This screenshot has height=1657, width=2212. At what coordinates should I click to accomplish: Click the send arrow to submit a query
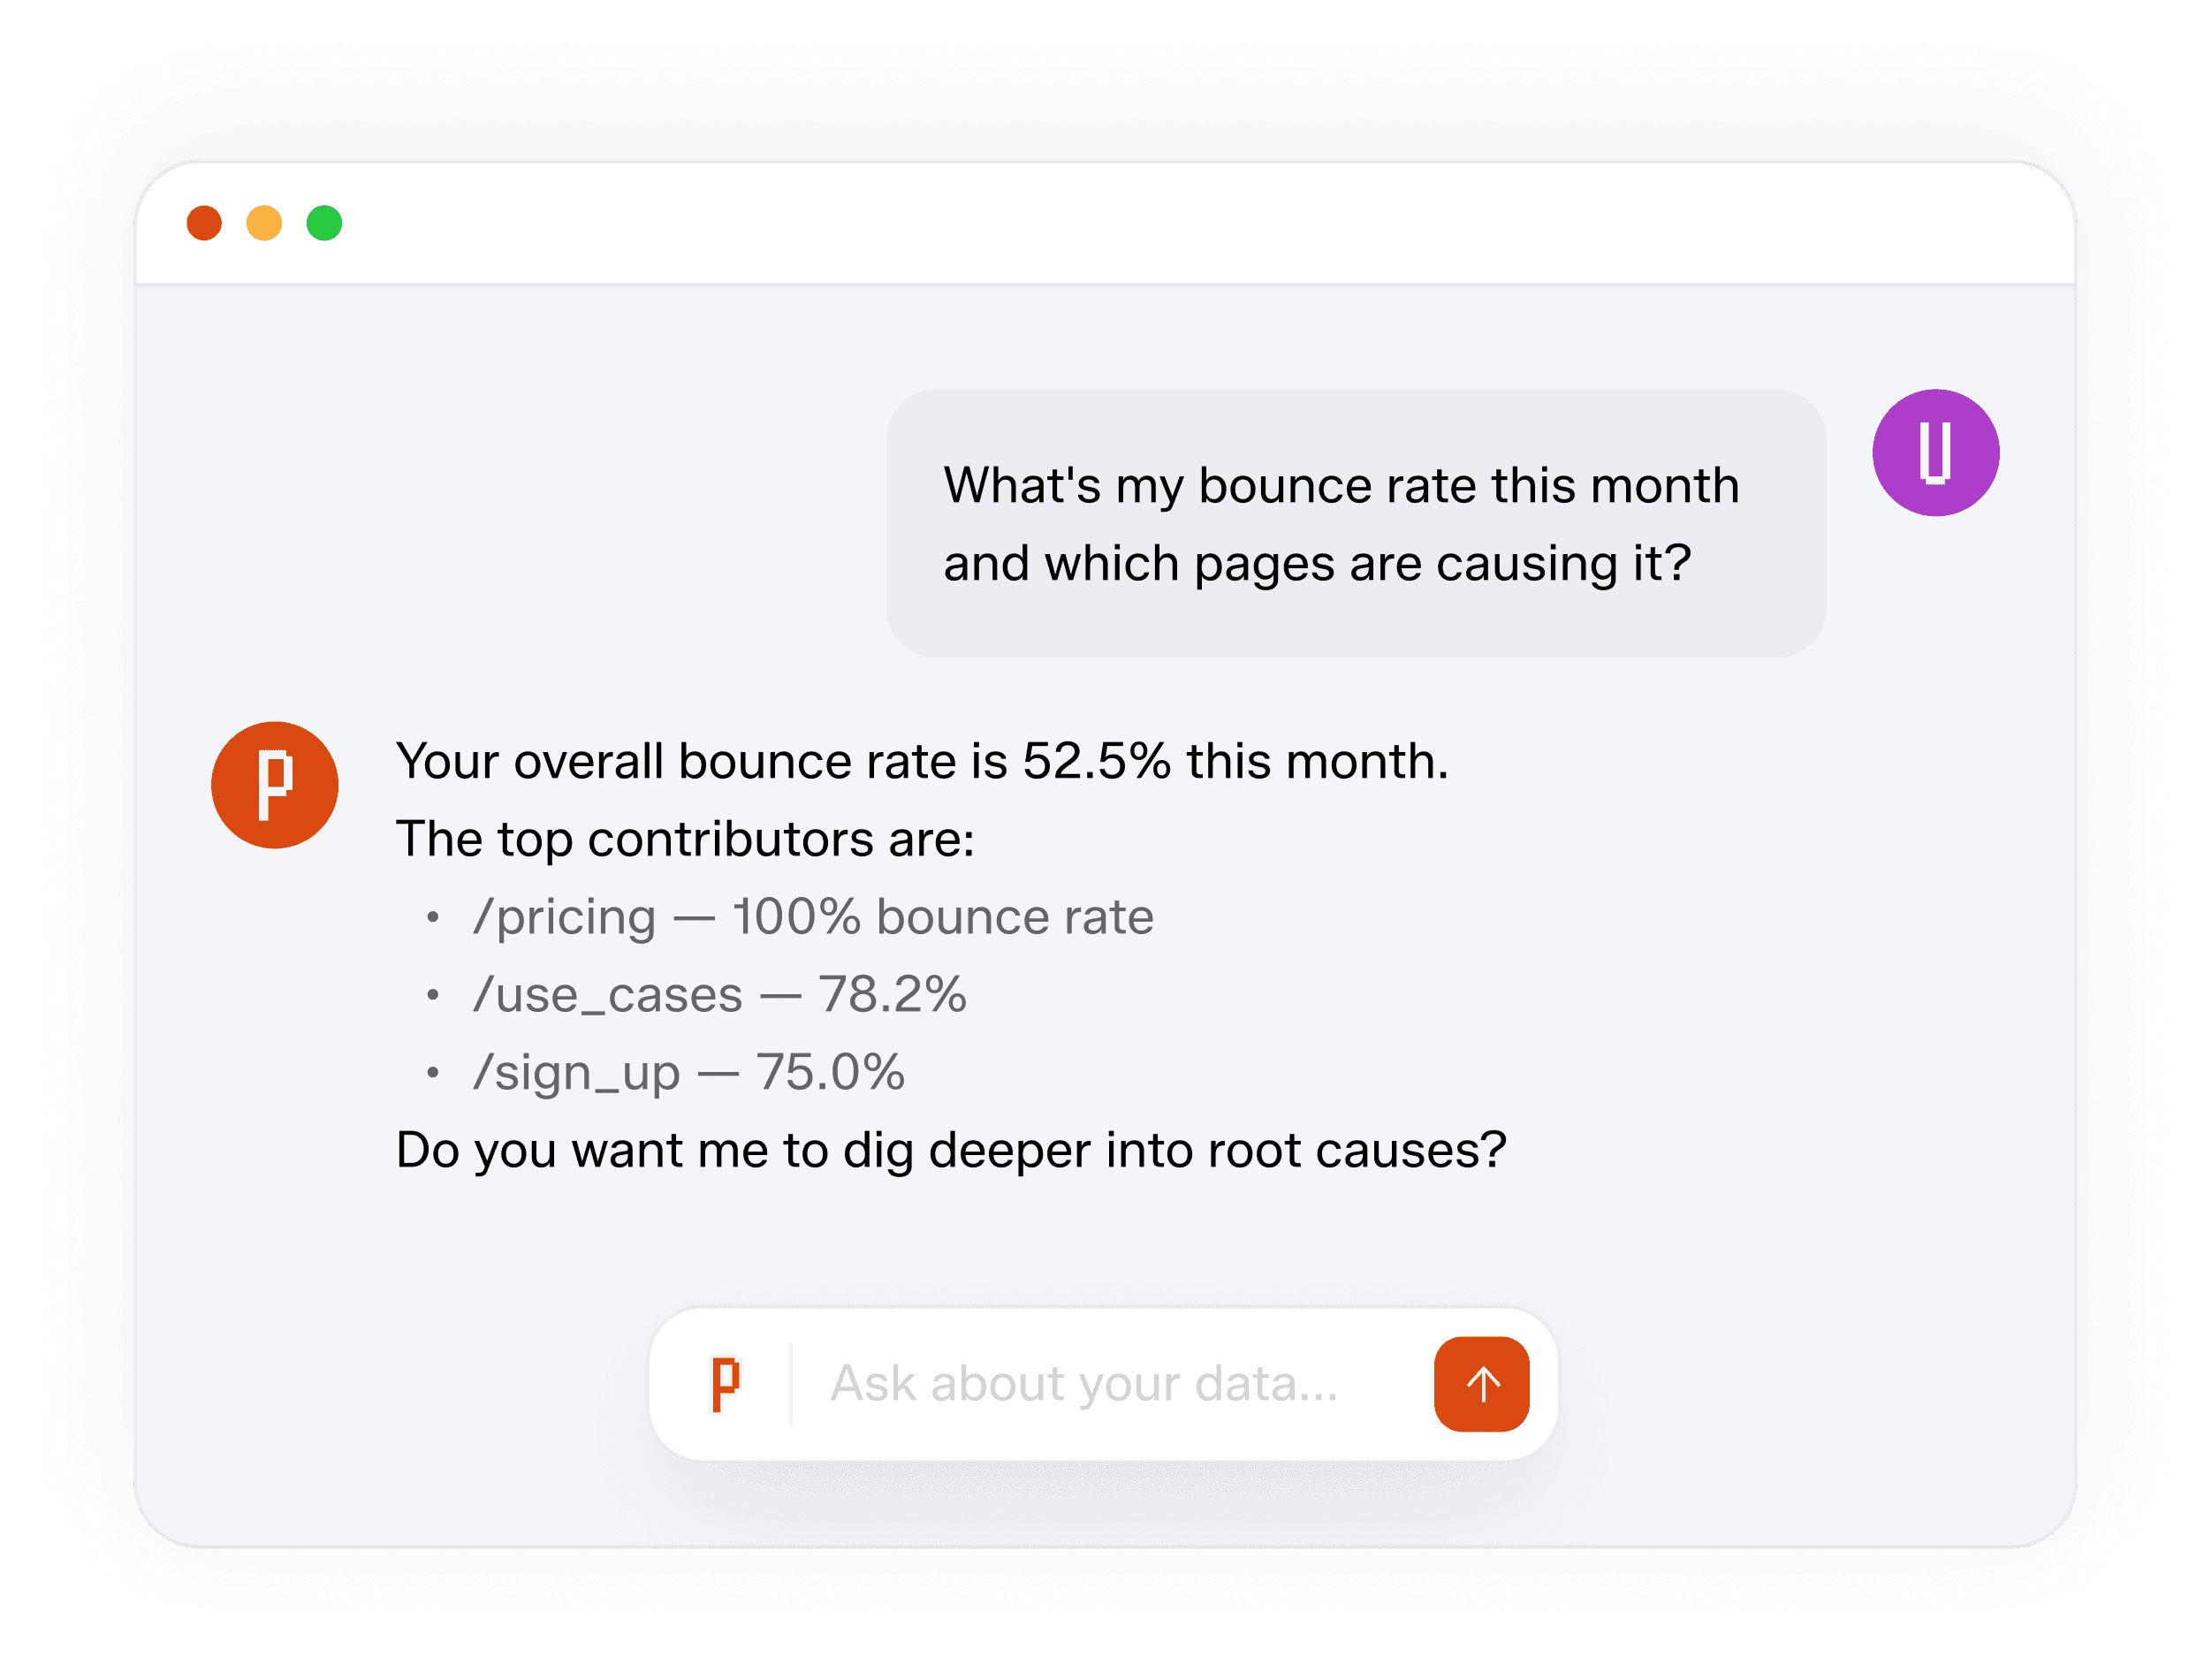[x=1481, y=1385]
